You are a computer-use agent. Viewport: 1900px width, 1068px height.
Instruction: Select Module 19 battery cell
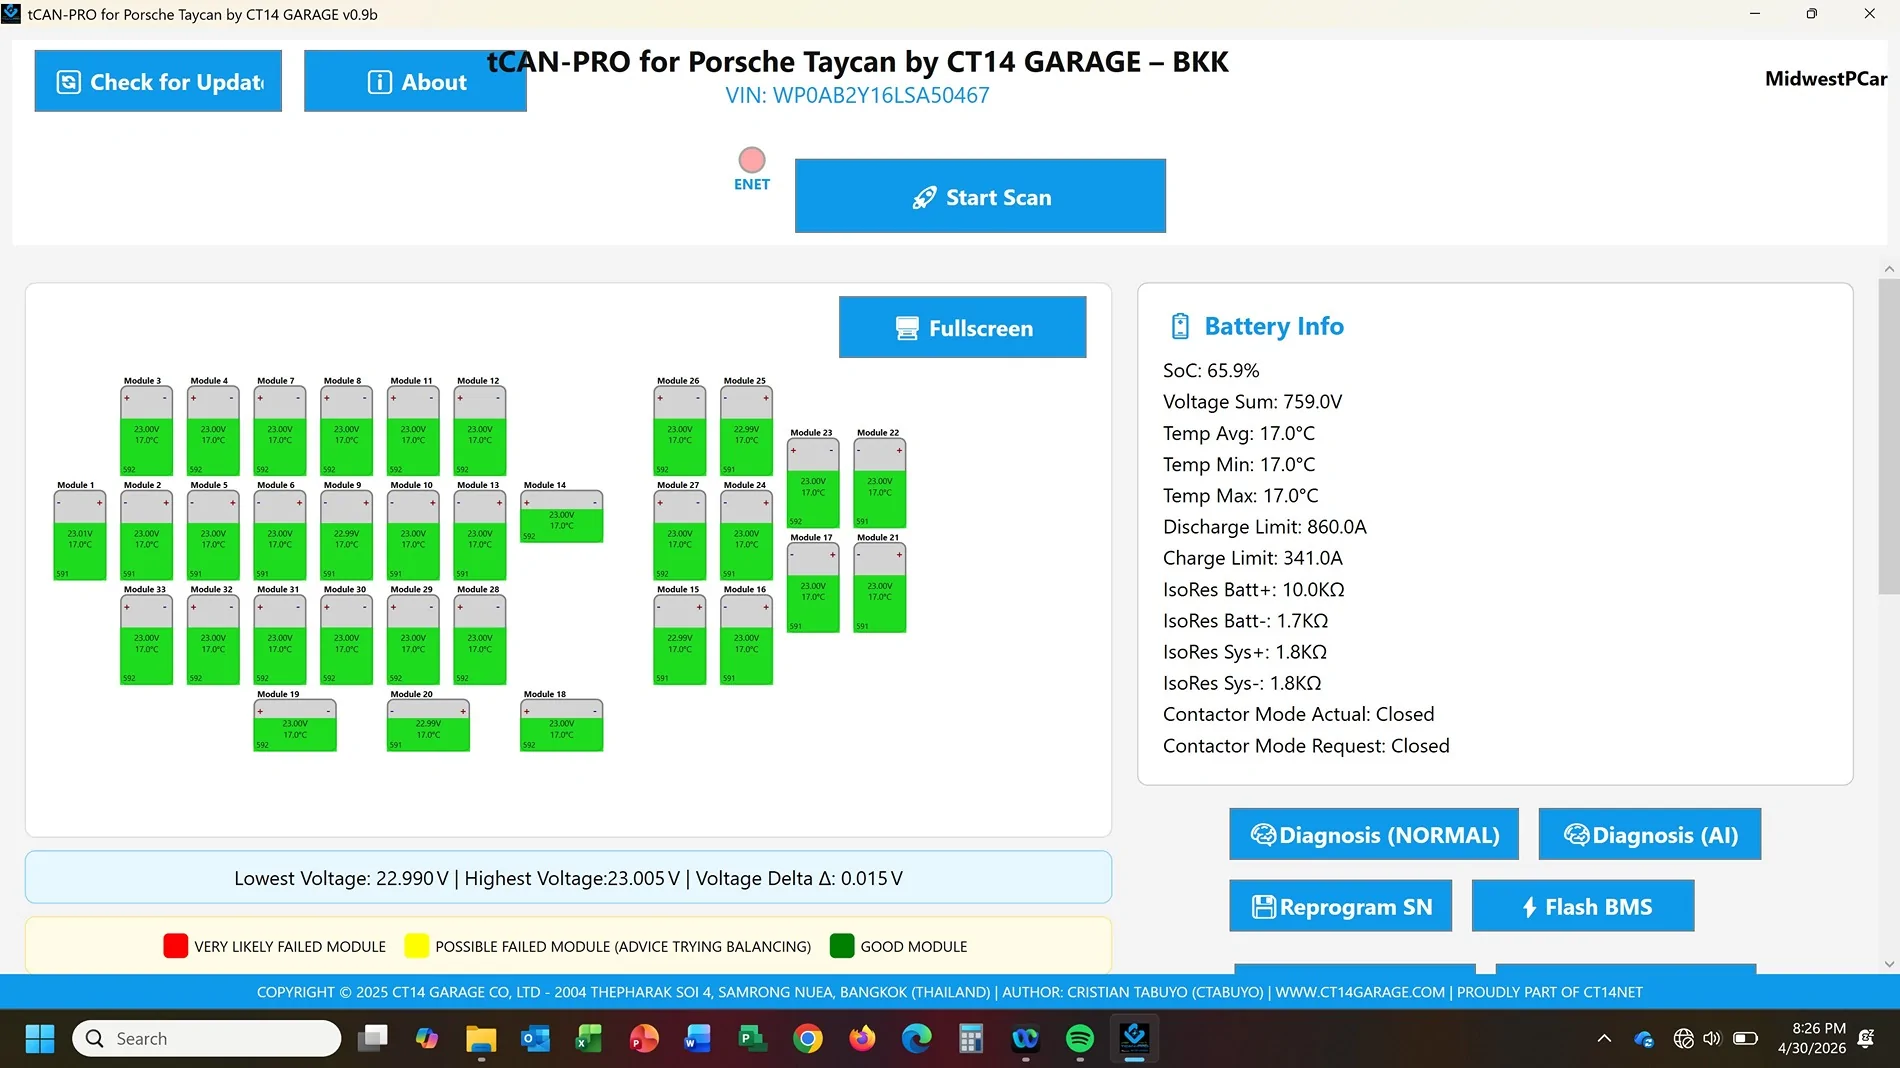click(x=295, y=725)
